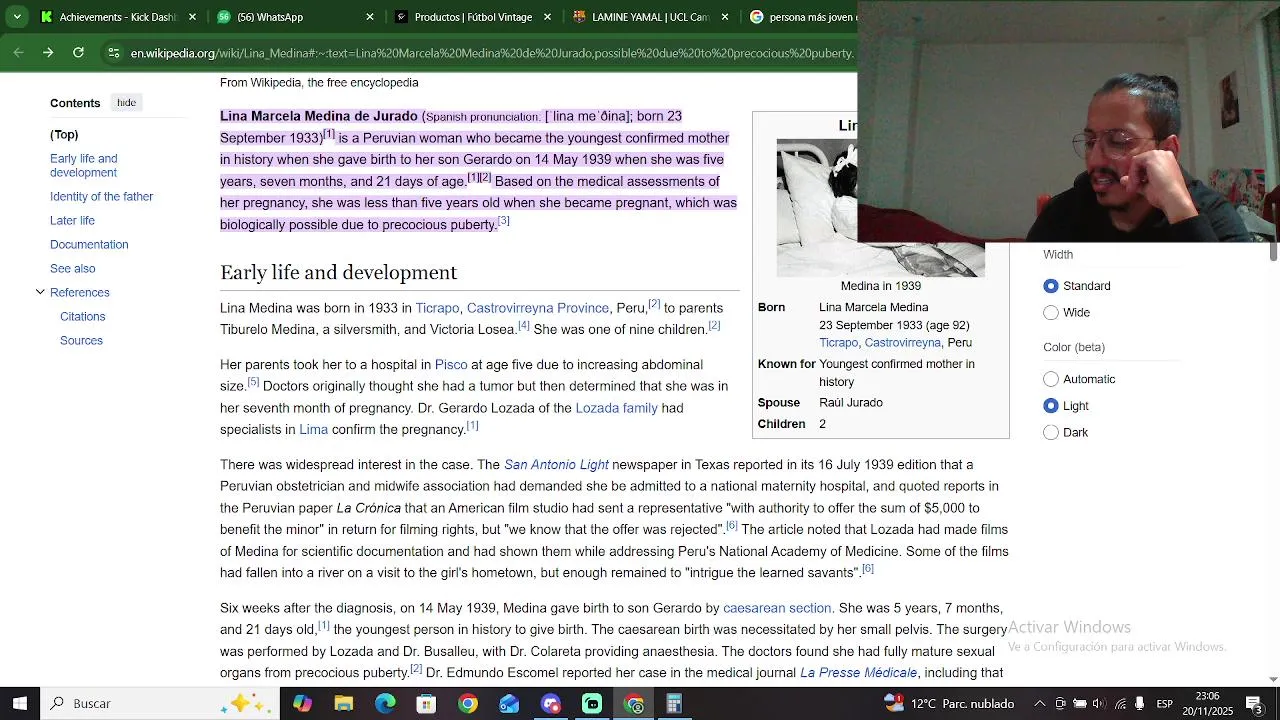The image size is (1280, 720).
Task: Reload the Wikipedia page
Action: point(78,53)
